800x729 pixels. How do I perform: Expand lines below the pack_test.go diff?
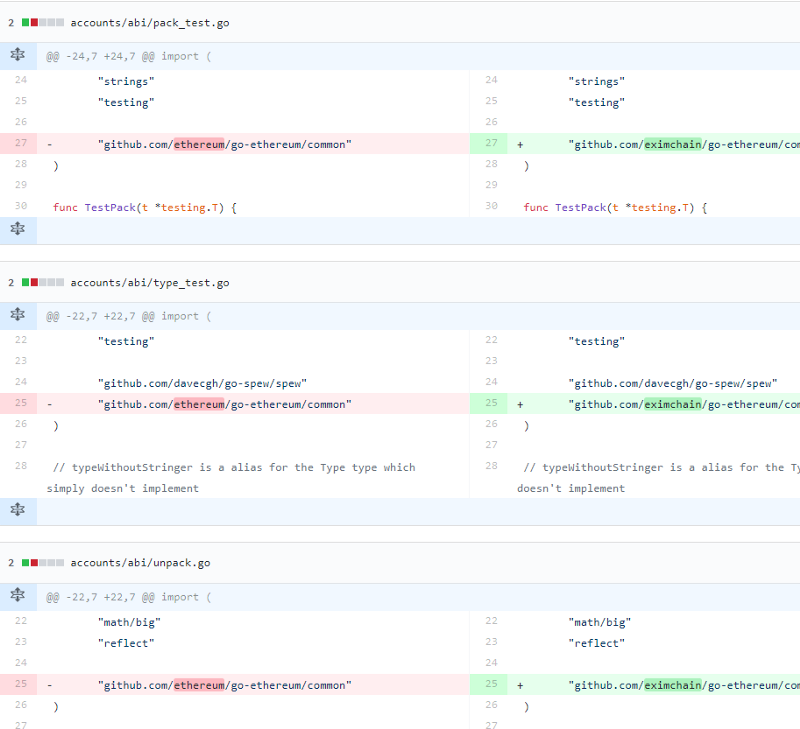pyautogui.click(x=17, y=230)
